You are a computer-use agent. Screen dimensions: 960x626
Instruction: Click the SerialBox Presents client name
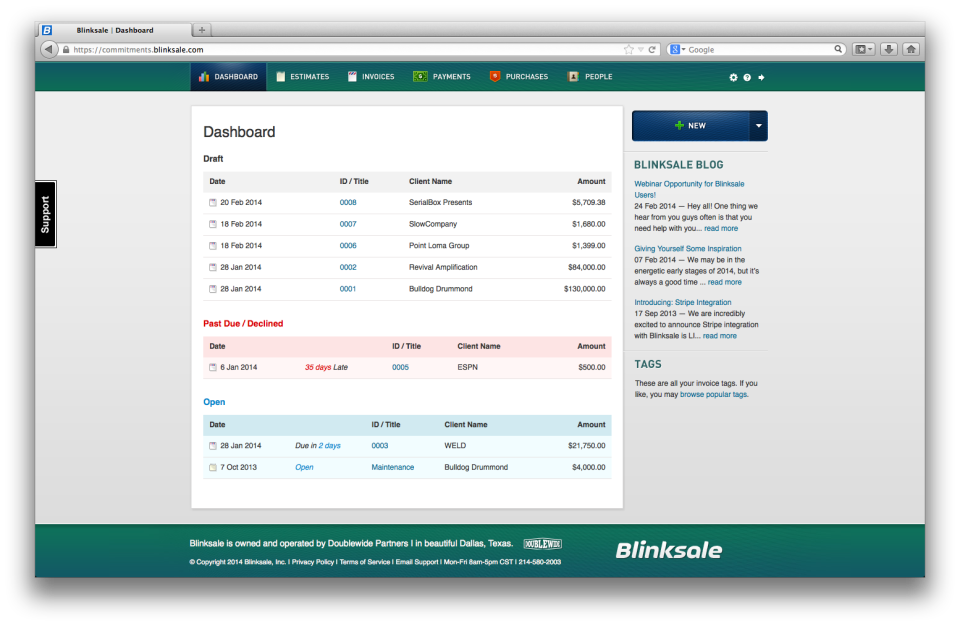point(440,203)
